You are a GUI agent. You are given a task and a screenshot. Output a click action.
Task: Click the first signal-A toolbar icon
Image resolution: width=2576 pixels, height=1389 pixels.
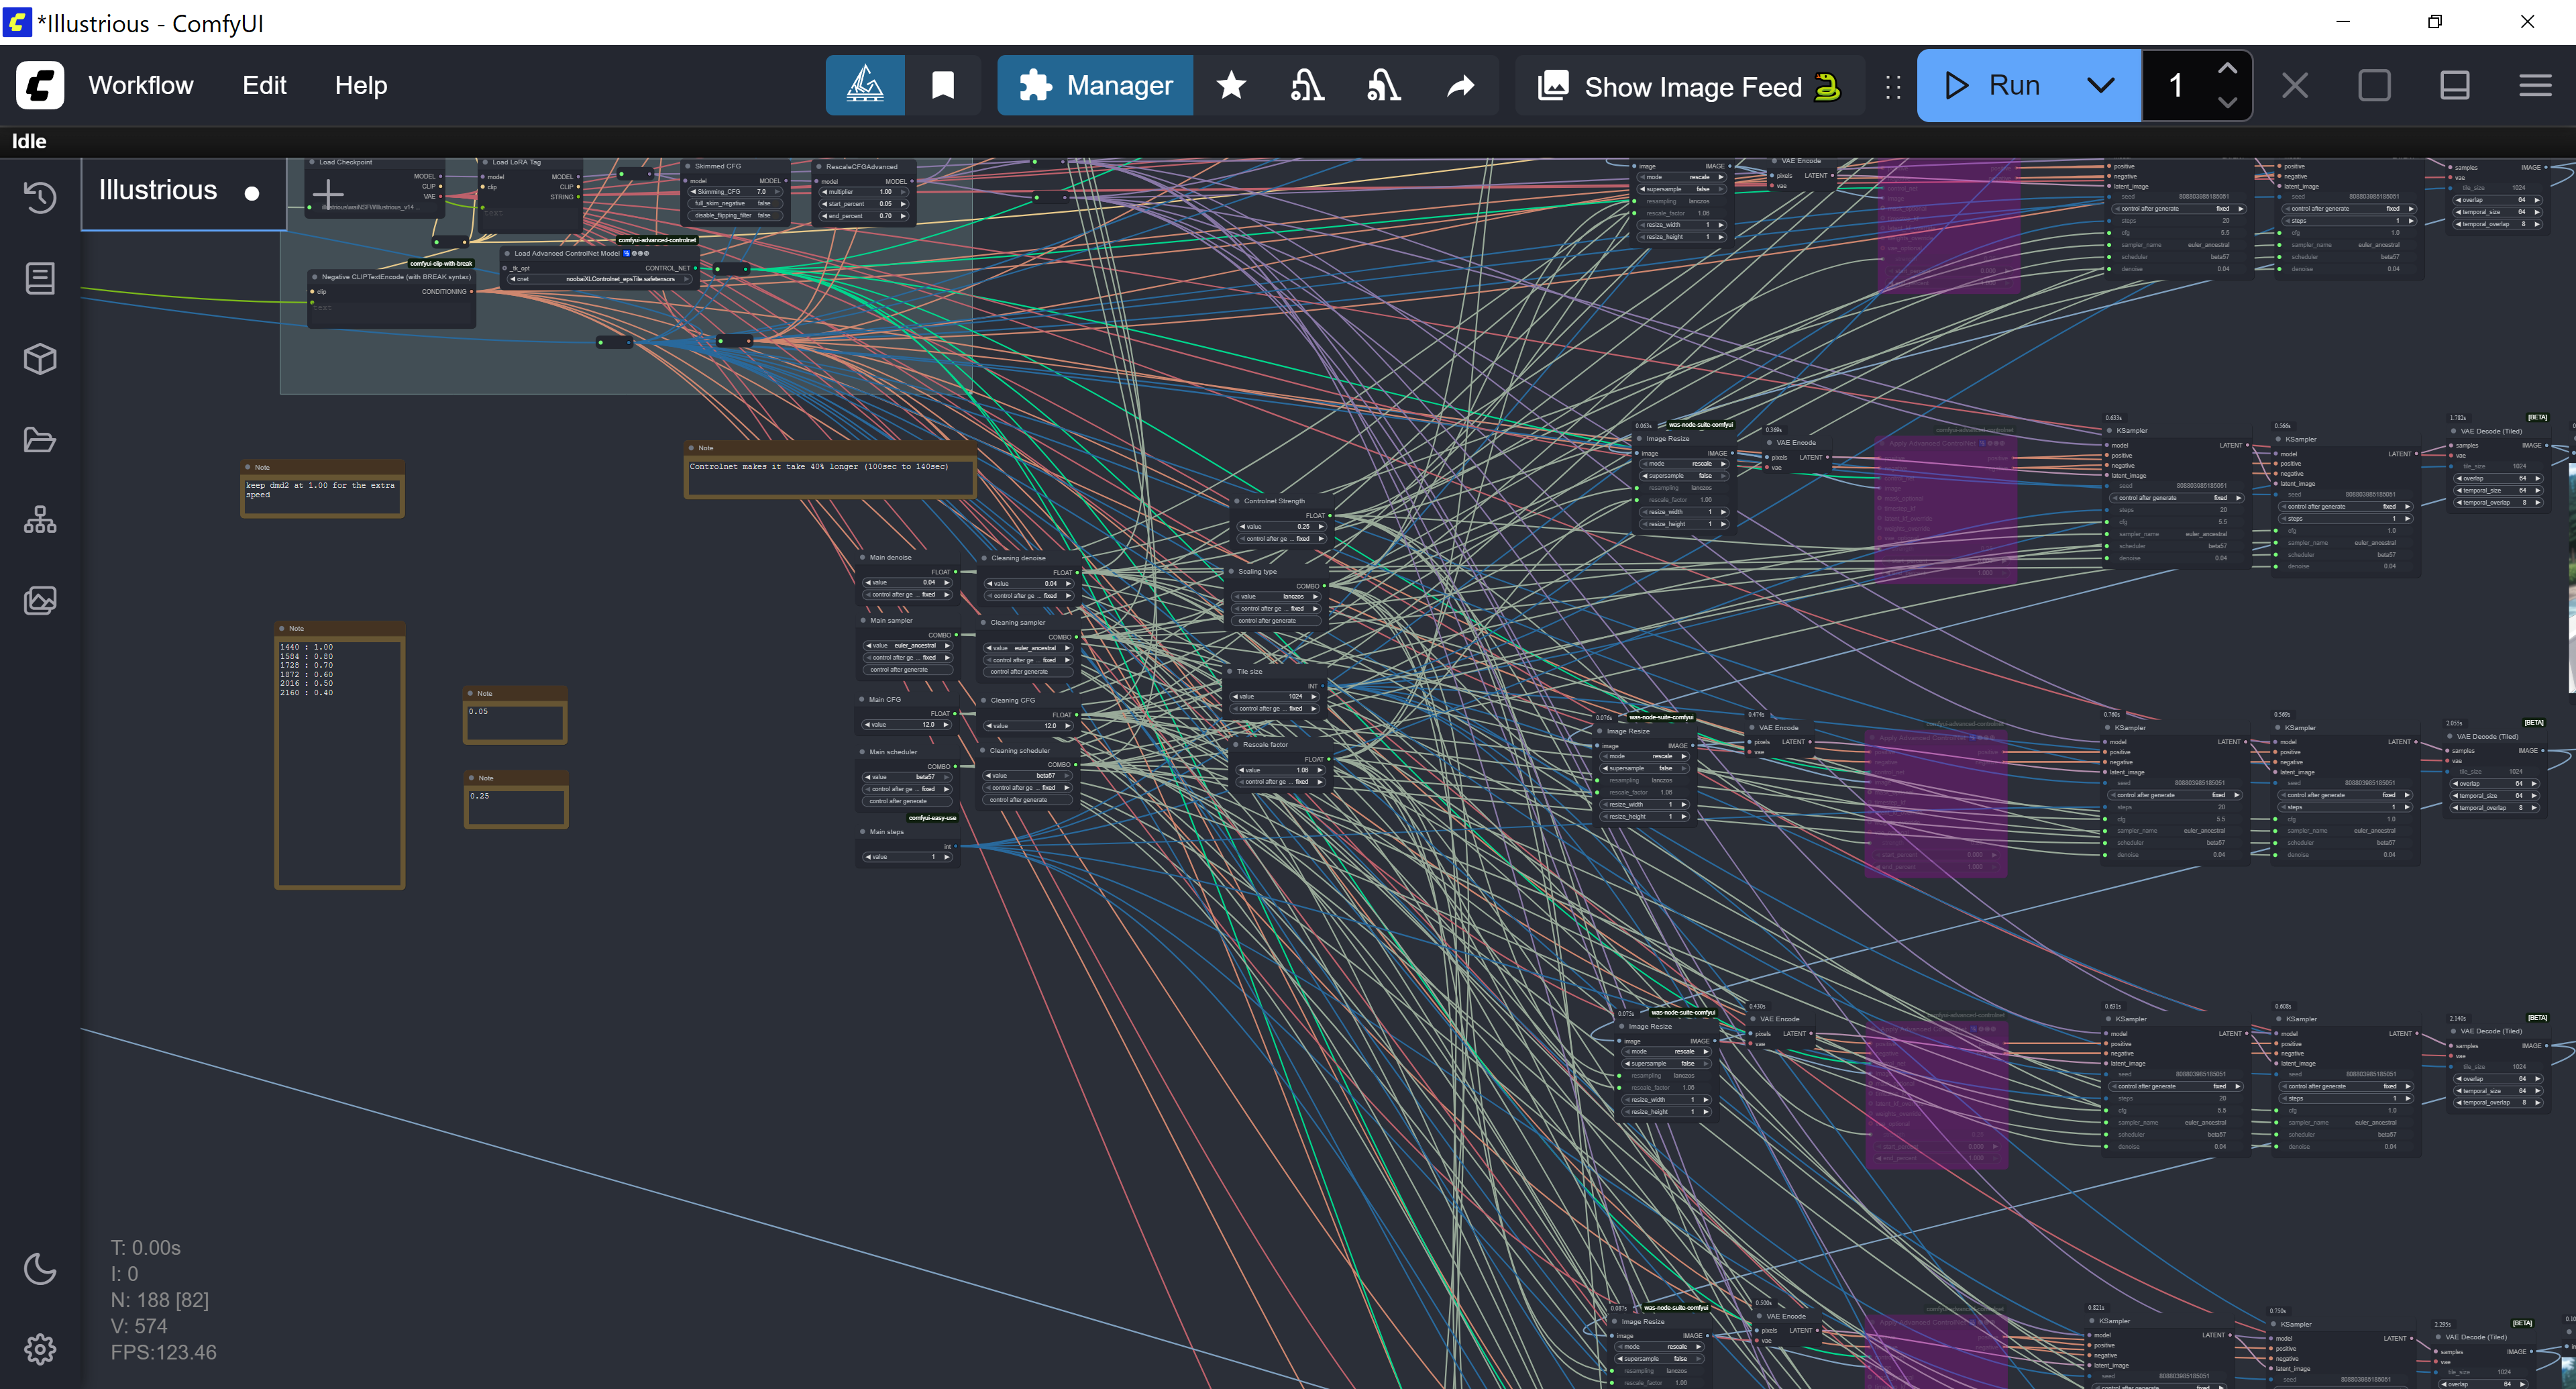(x=1307, y=85)
